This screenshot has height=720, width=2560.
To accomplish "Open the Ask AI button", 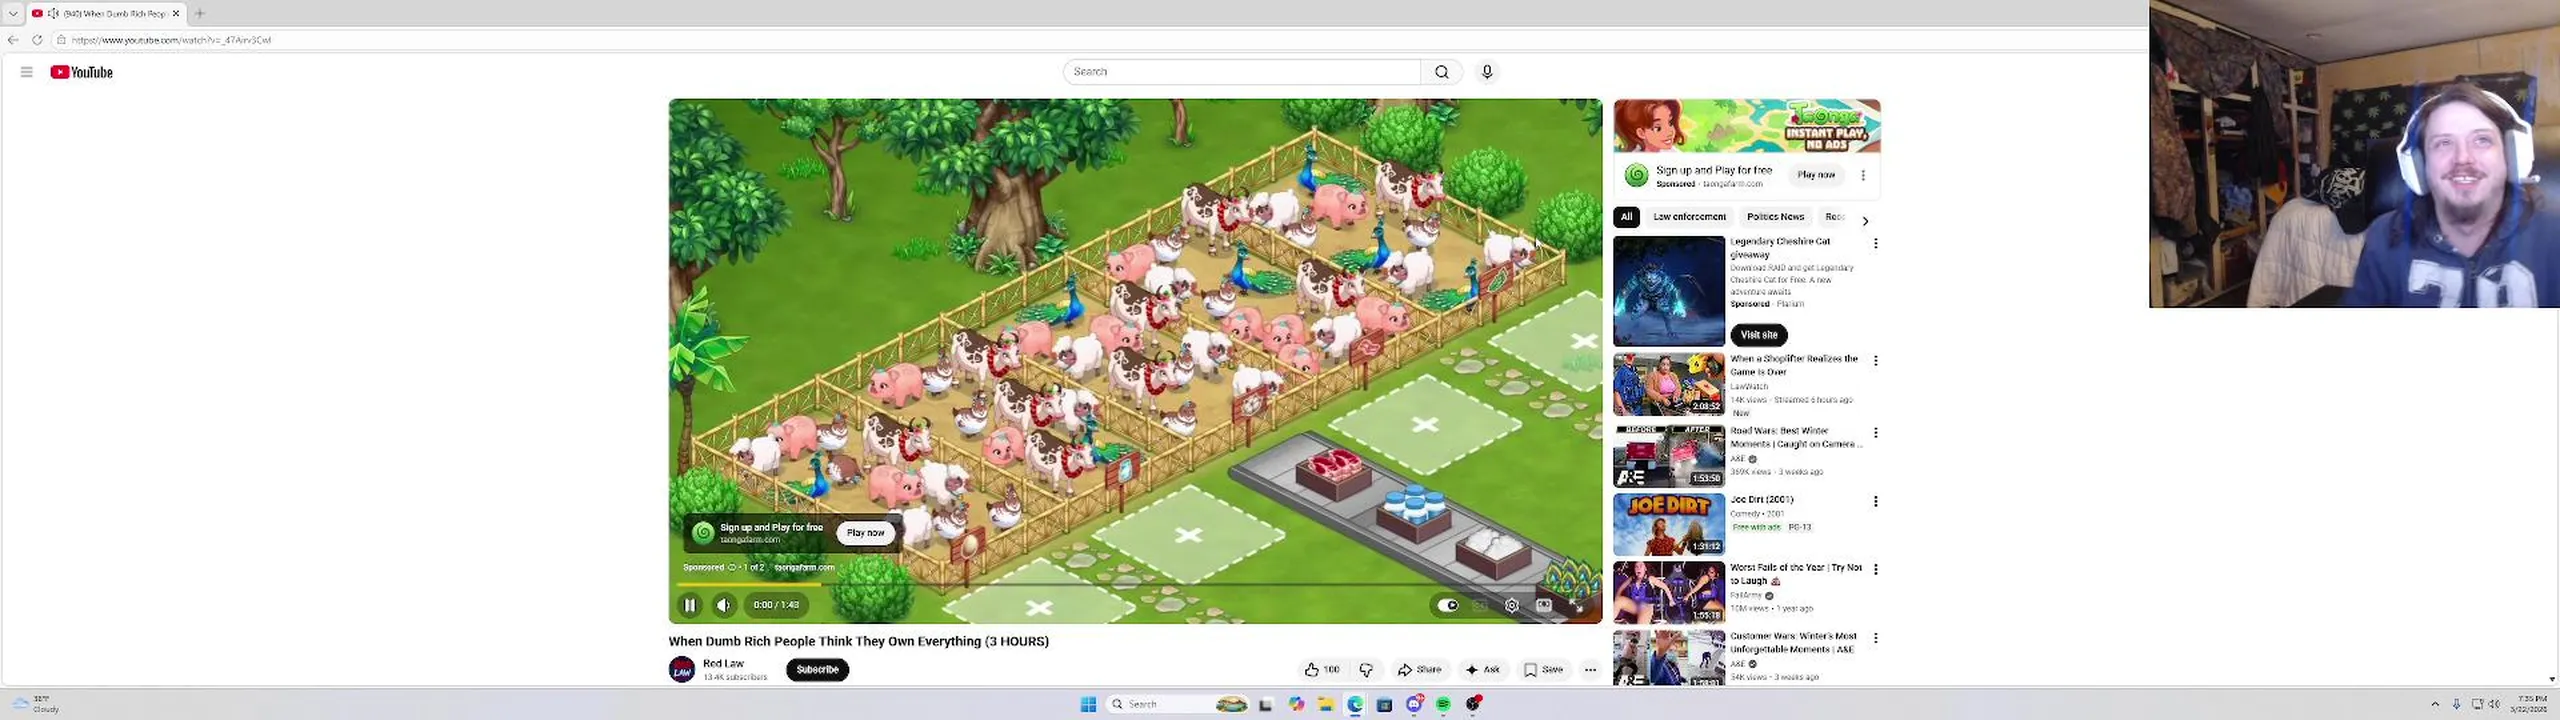I will pos(1483,670).
